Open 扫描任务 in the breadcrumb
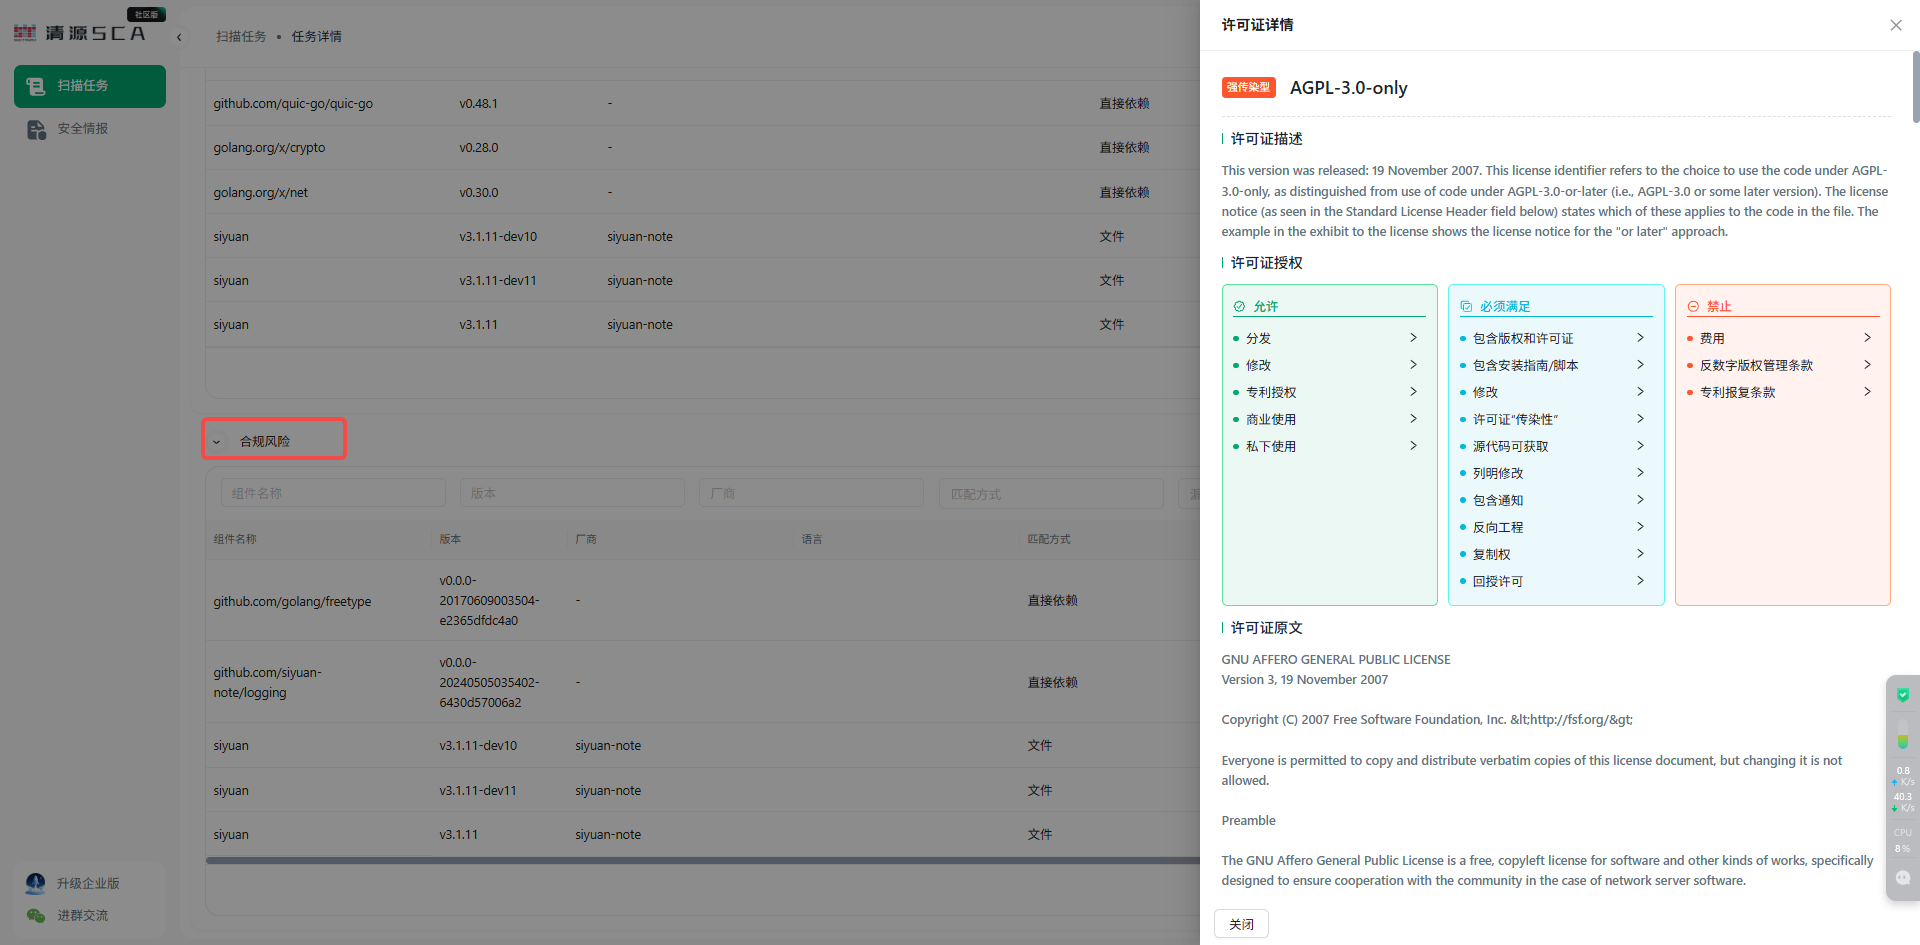 coord(241,36)
